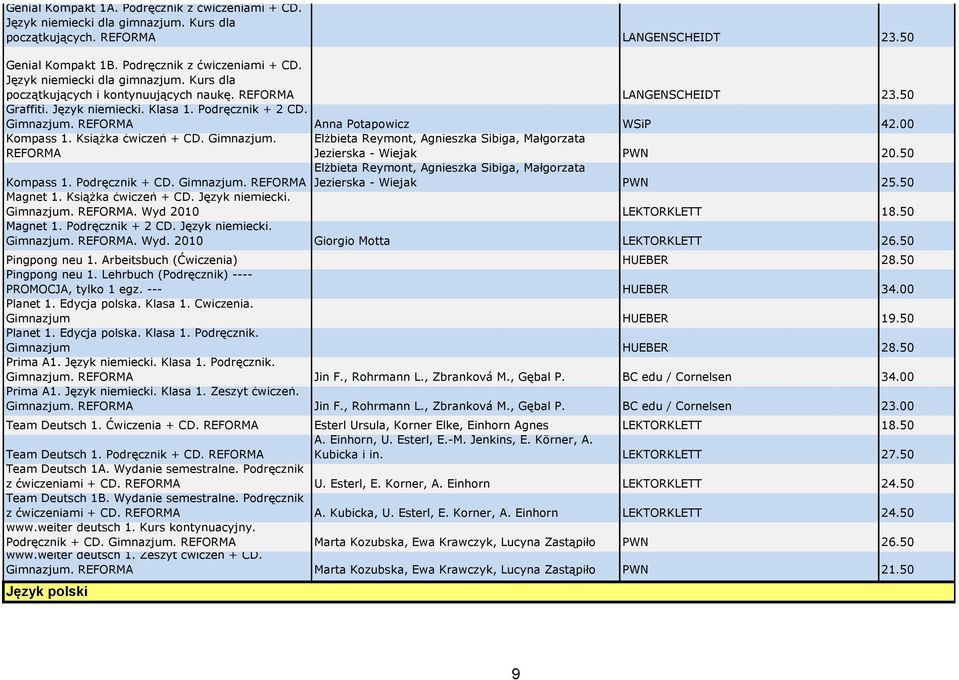Click authors 'Esterl Ursula, Korner Elke, Einhorn Agnes'
959x680 pixels.
tap(431, 426)
